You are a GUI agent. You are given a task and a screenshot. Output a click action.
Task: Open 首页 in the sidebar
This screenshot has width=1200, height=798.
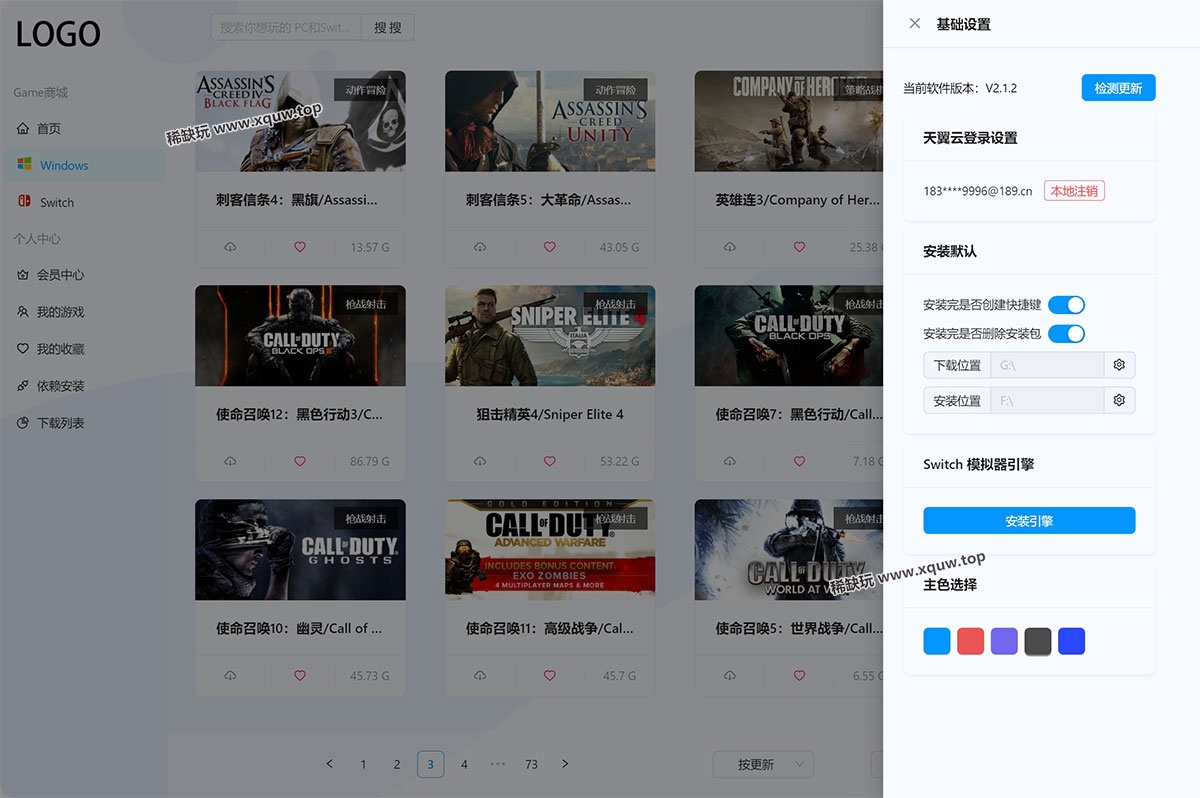84,128
